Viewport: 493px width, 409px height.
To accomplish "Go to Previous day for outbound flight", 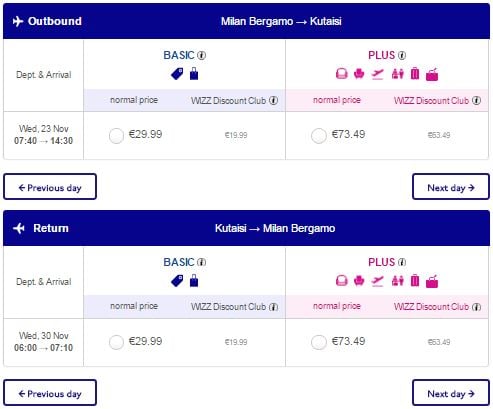I will point(50,187).
